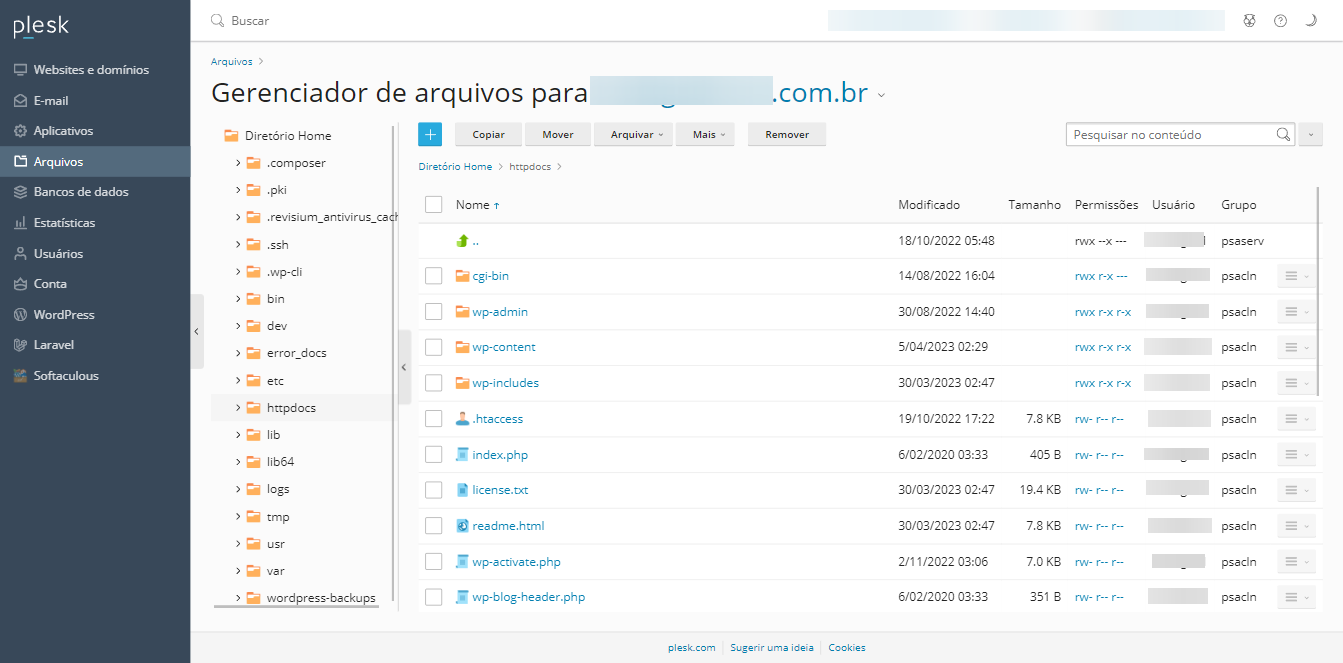Click the blue plus add button

coord(430,134)
